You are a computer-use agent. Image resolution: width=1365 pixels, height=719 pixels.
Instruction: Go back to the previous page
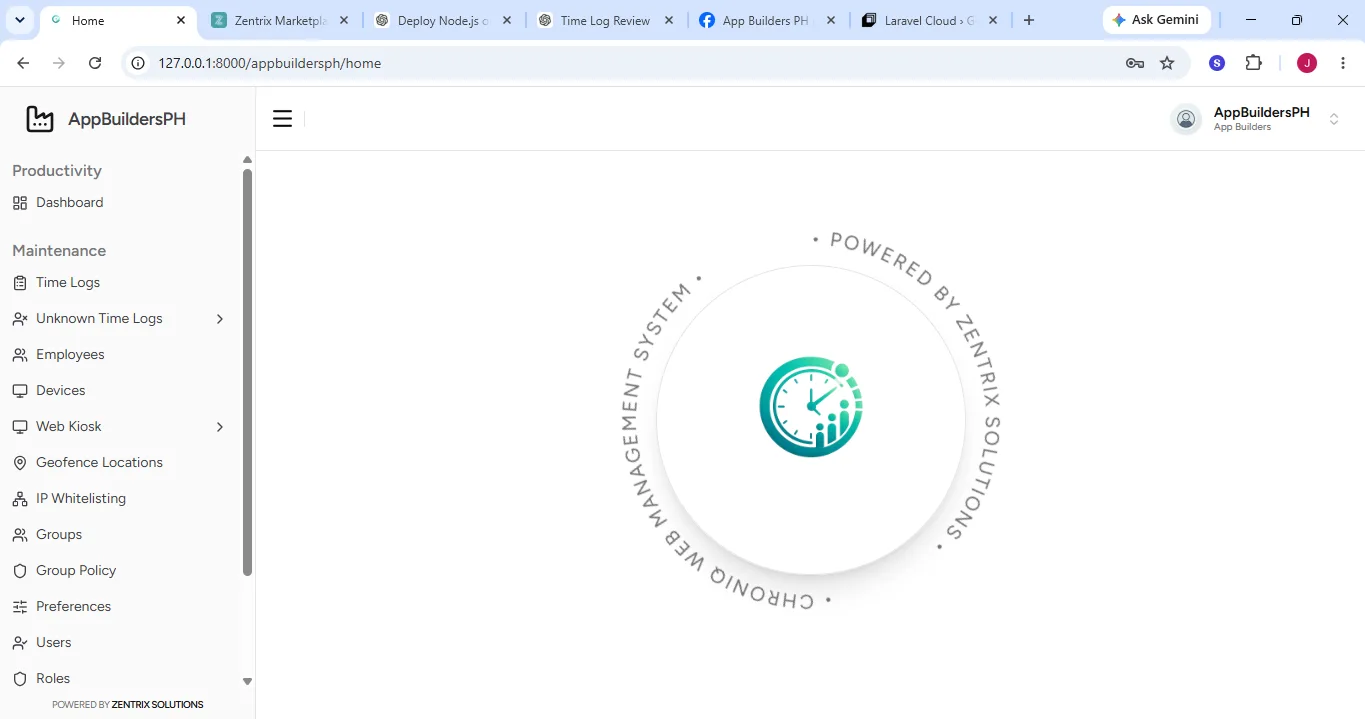click(23, 63)
